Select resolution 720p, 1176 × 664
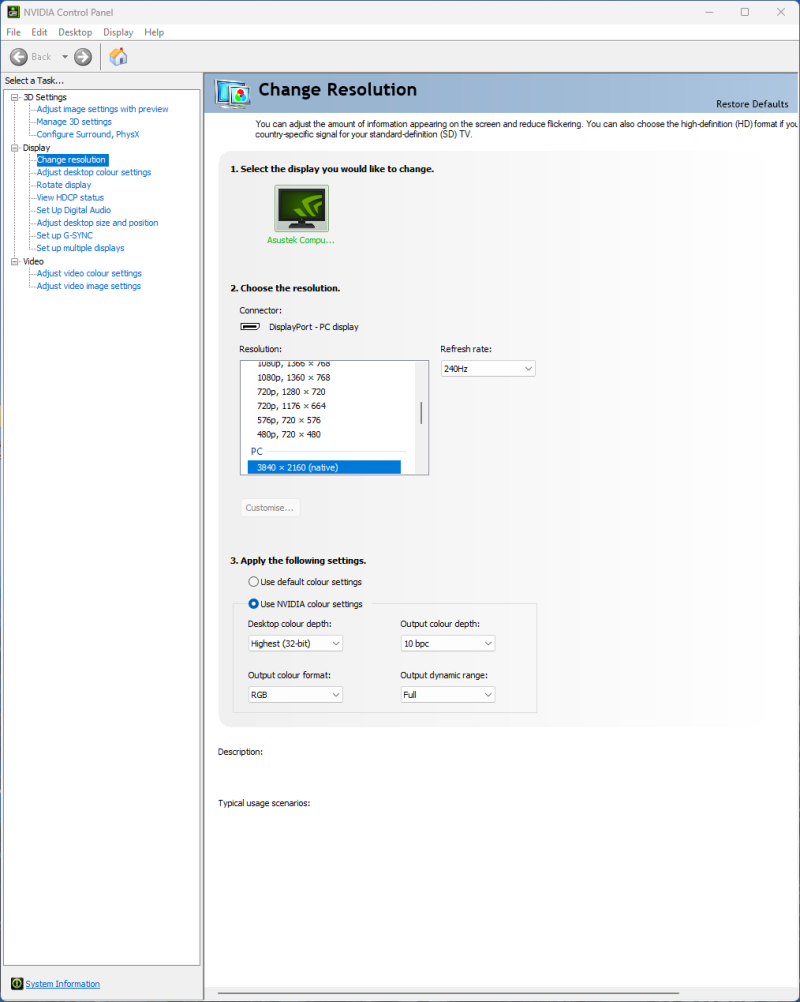 point(291,406)
